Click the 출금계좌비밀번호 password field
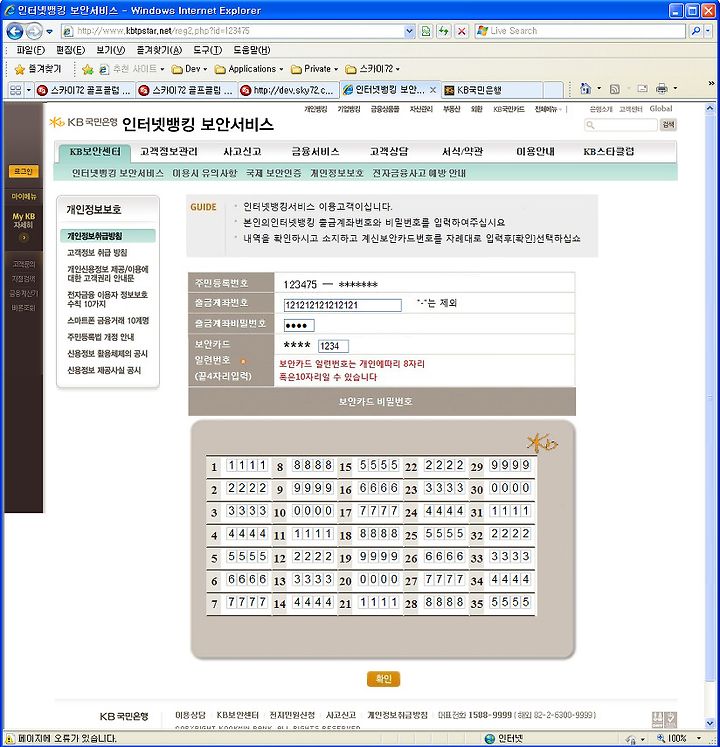The height and width of the screenshot is (747, 720). 299,326
